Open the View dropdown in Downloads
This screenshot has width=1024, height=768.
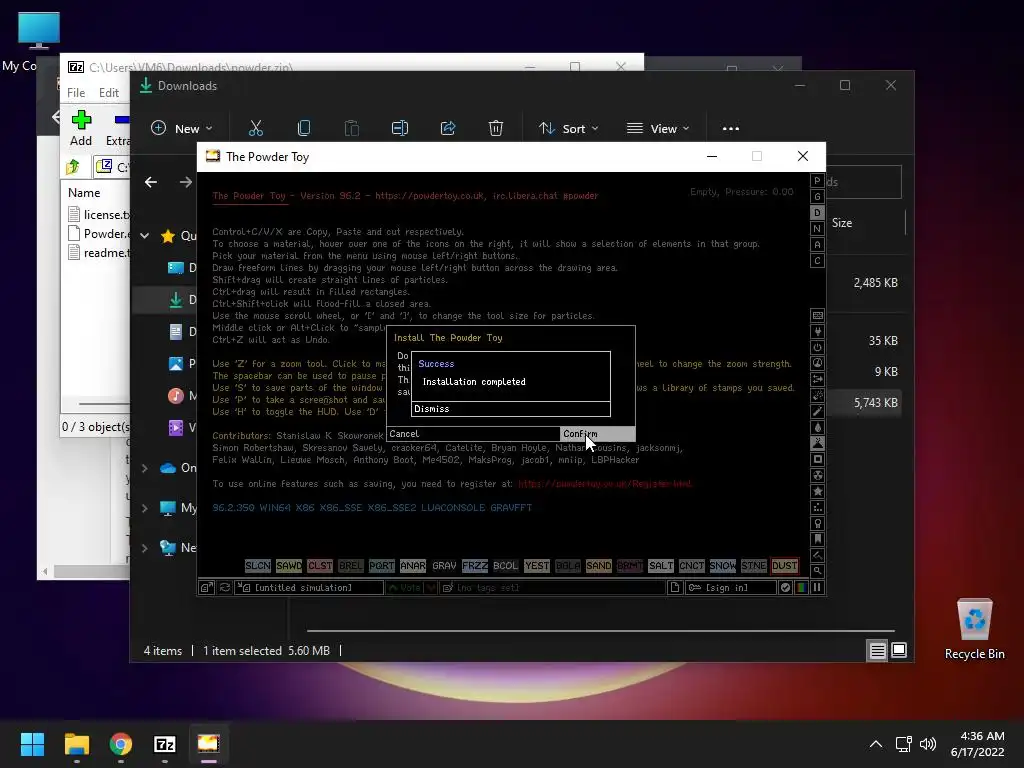click(x=658, y=129)
